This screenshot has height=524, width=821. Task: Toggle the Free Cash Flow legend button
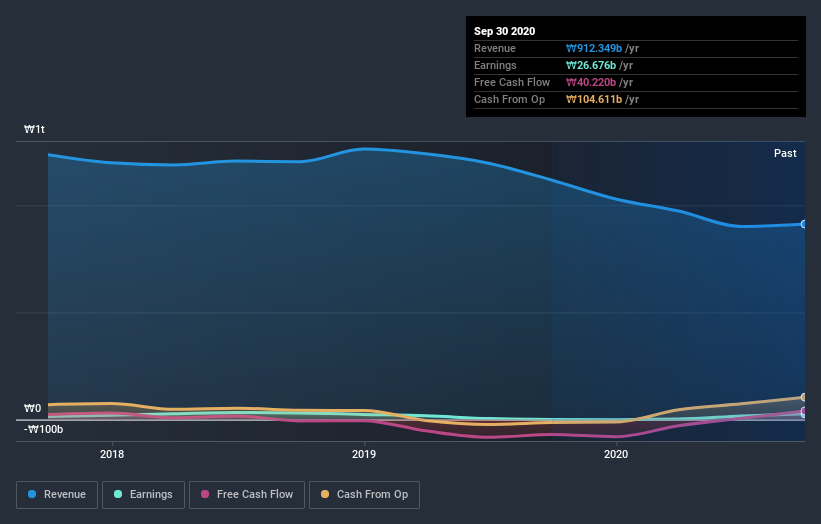click(247, 495)
